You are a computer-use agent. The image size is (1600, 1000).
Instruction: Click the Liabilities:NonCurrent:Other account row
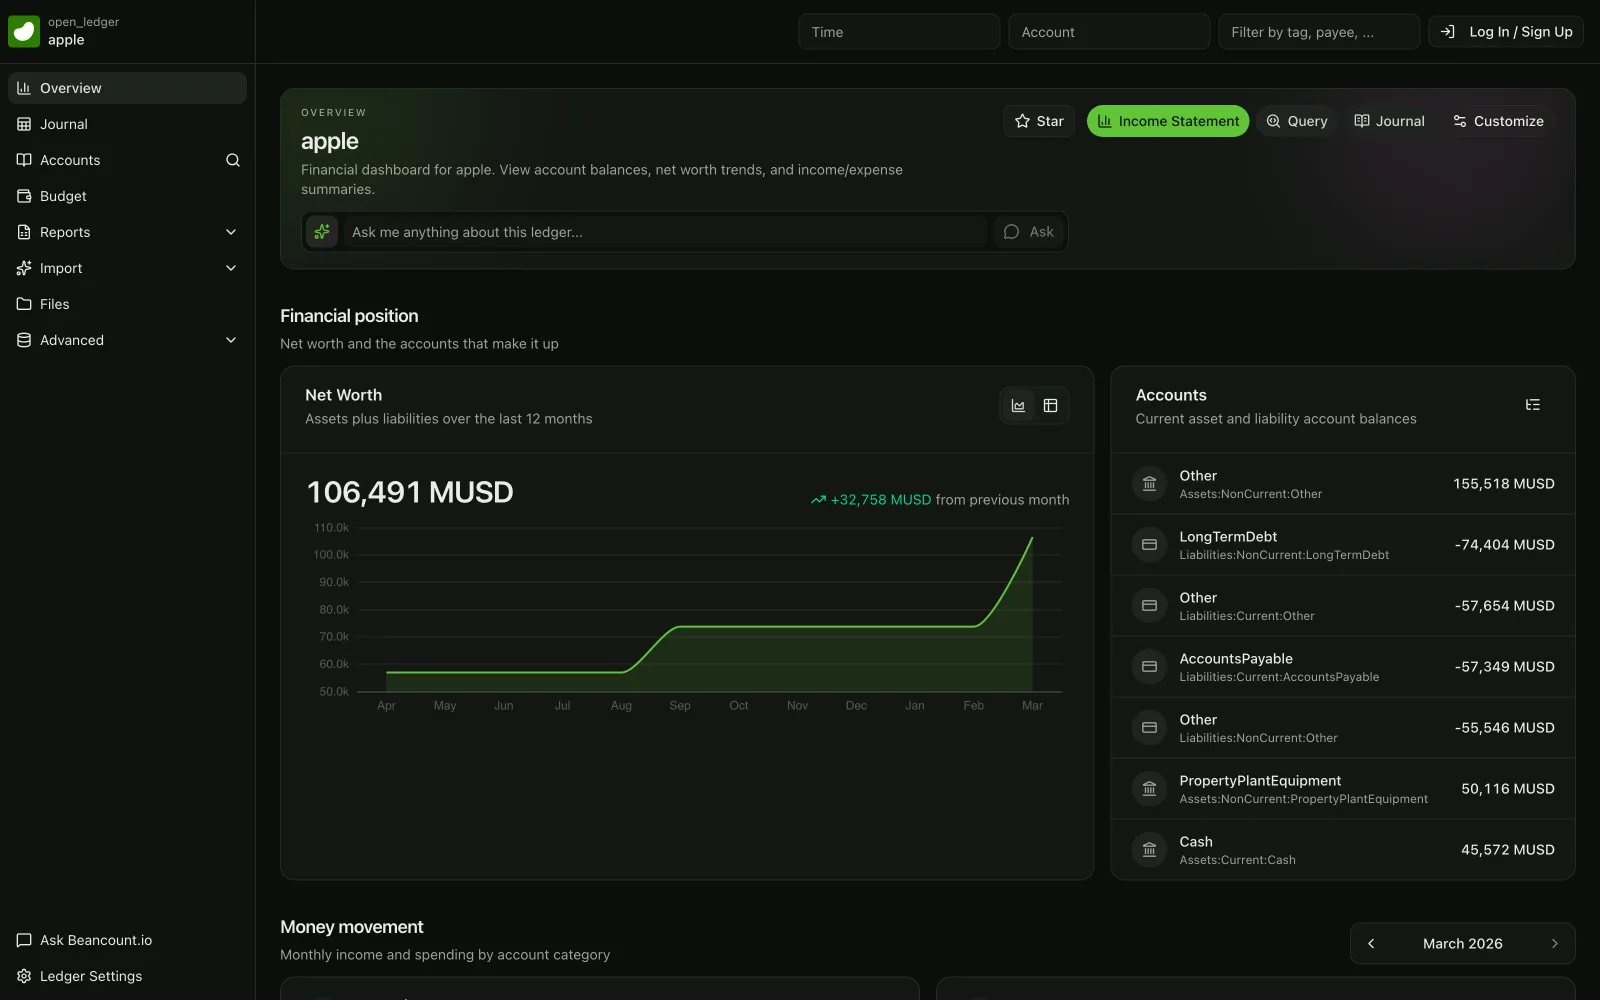pyautogui.click(x=1343, y=728)
